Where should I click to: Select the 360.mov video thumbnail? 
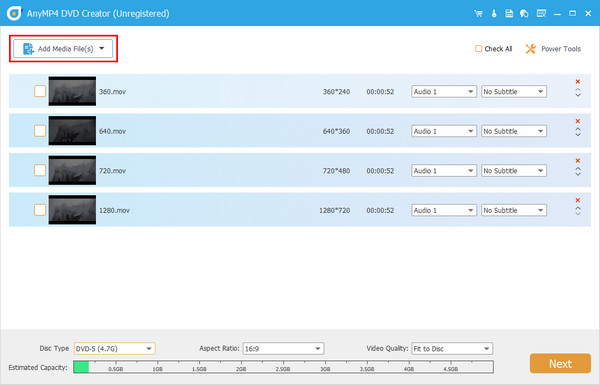72,91
